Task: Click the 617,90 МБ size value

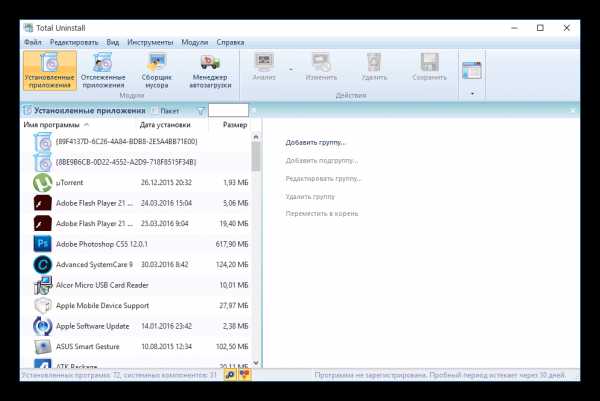Action: [x=232, y=244]
